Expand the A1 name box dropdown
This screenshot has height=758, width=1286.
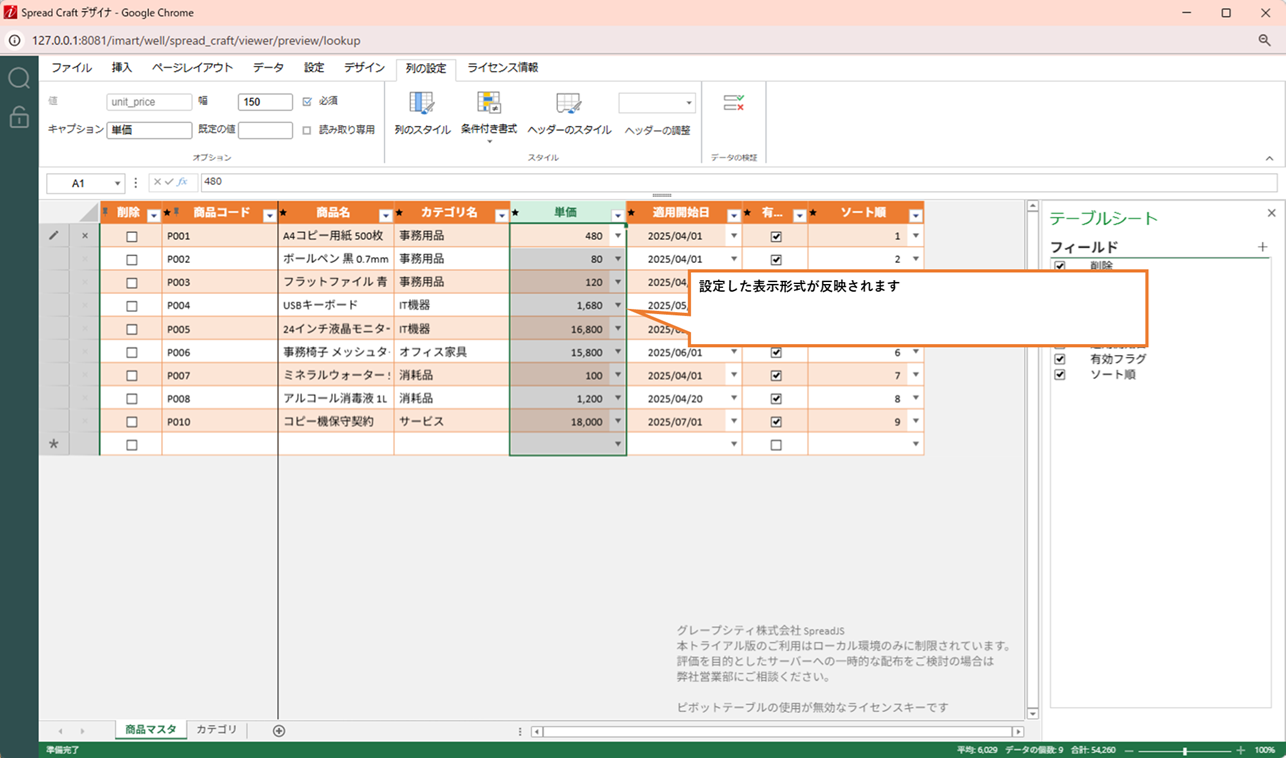pyautogui.click(x=118, y=183)
